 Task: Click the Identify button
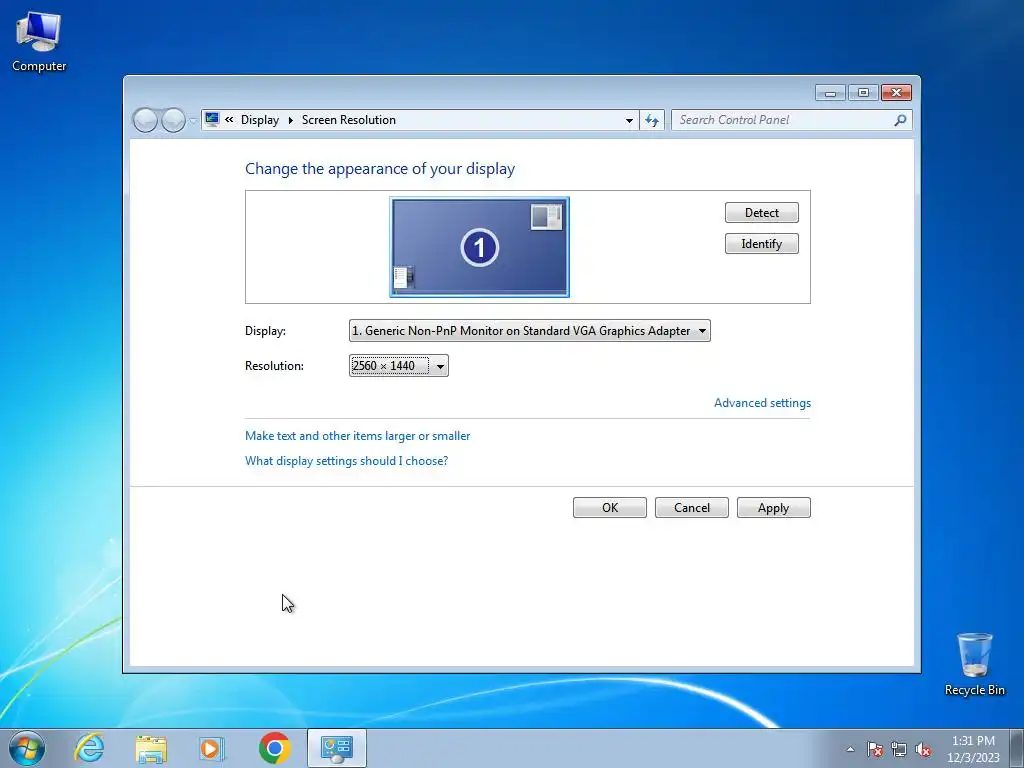point(761,244)
